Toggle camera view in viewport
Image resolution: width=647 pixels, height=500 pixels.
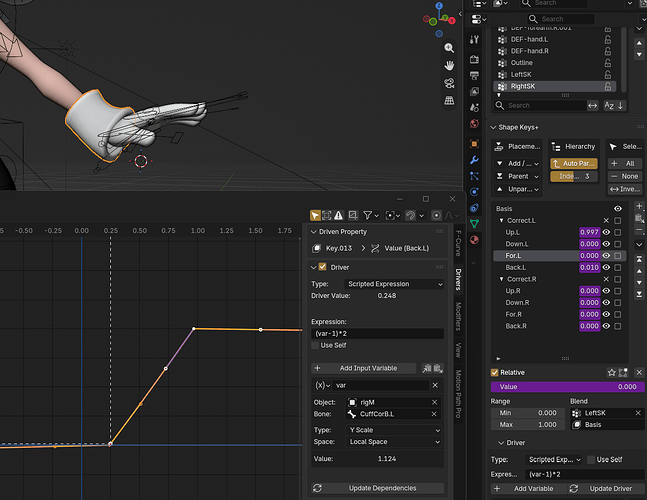[449, 83]
